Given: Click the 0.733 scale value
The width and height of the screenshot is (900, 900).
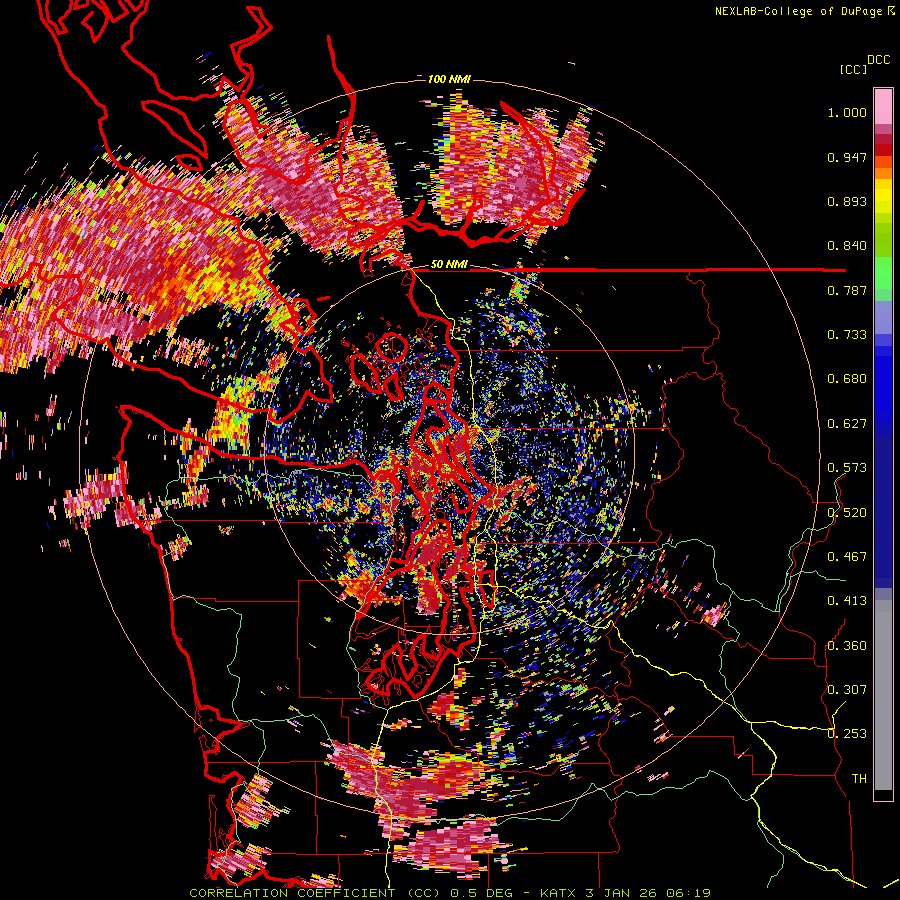Looking at the screenshot, I should (847, 335).
